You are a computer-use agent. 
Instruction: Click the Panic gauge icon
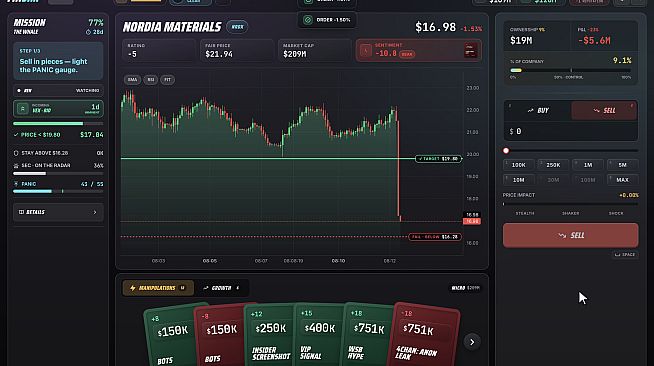point(16,184)
